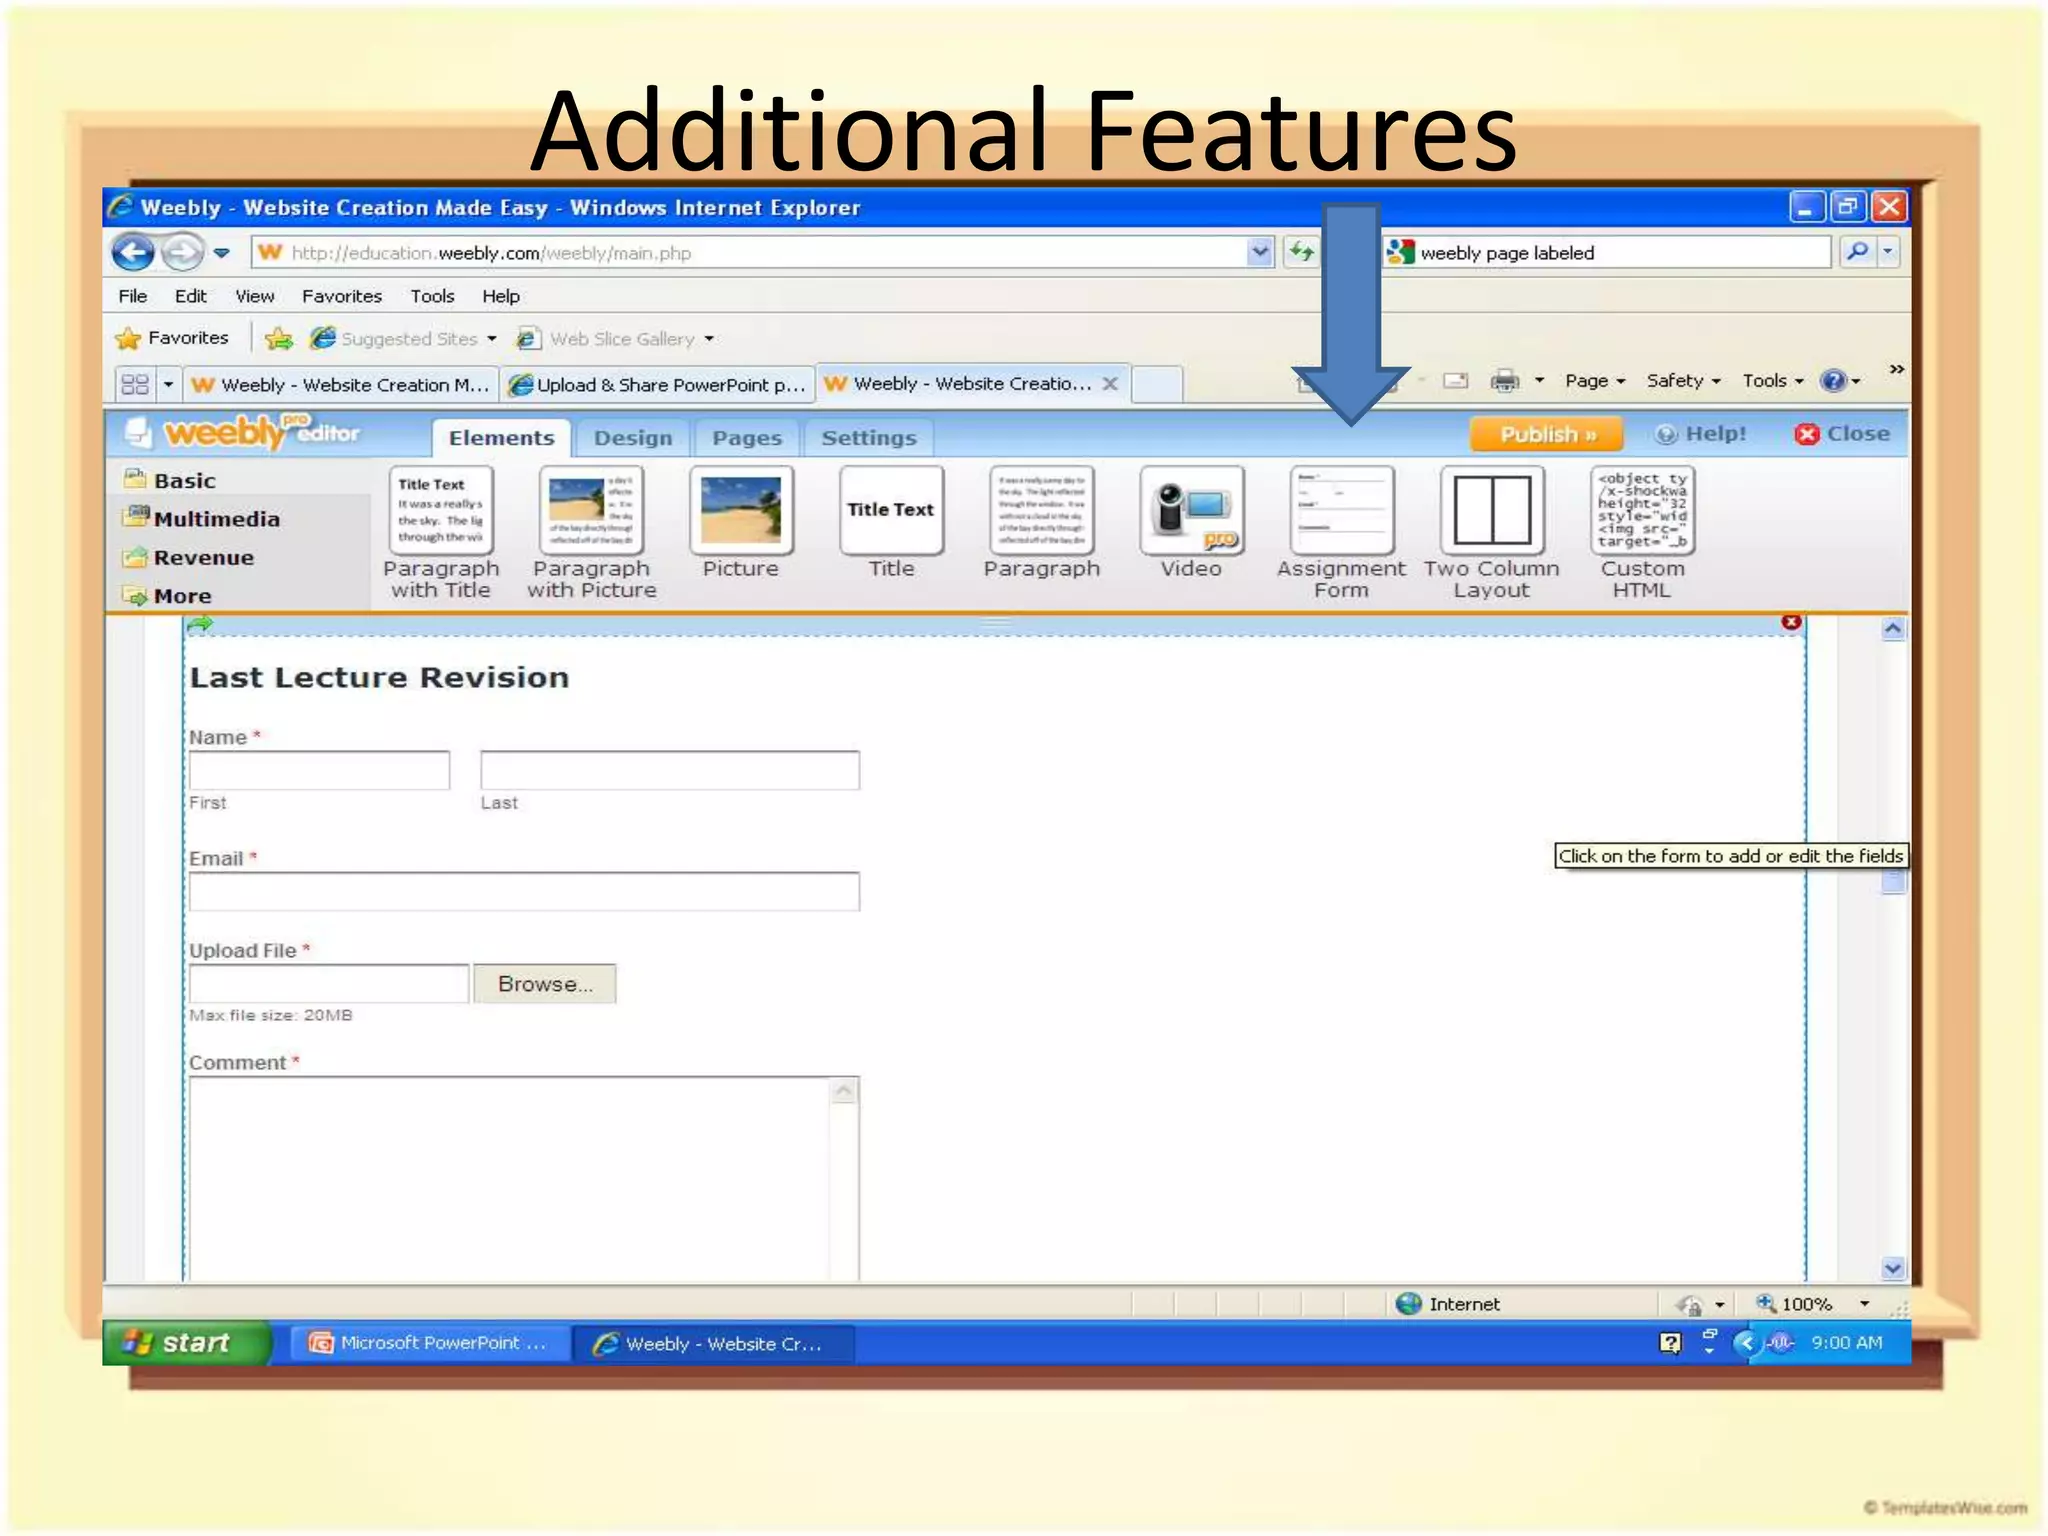The width and height of the screenshot is (2048, 1536).
Task: Open the Edit menu
Action: coord(190,296)
